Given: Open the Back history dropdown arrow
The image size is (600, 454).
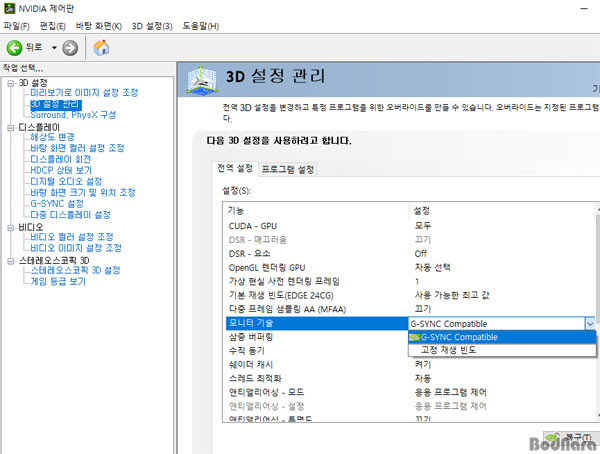Looking at the screenshot, I should point(54,48).
